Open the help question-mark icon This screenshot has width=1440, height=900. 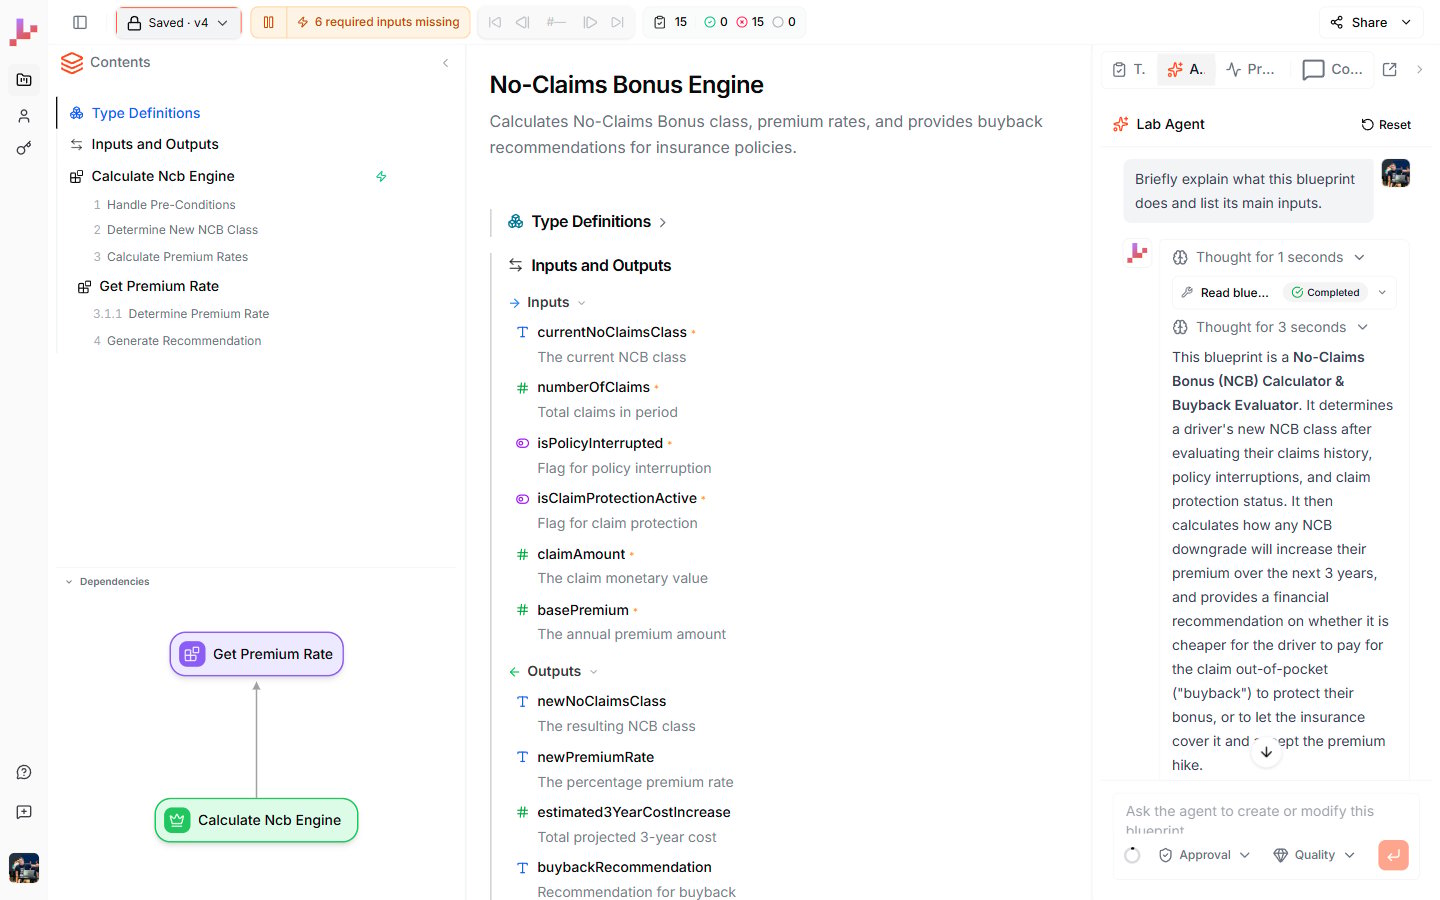tap(24, 772)
